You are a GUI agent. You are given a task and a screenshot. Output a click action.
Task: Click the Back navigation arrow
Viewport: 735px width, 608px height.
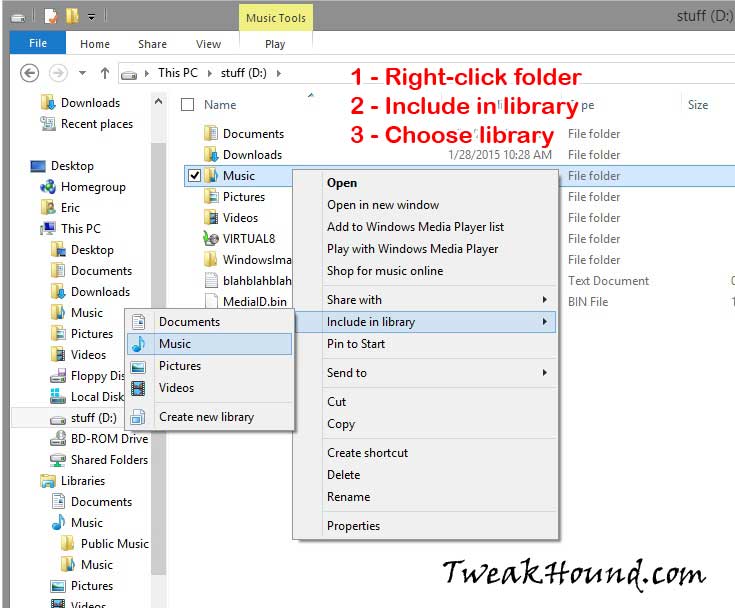tap(30, 73)
